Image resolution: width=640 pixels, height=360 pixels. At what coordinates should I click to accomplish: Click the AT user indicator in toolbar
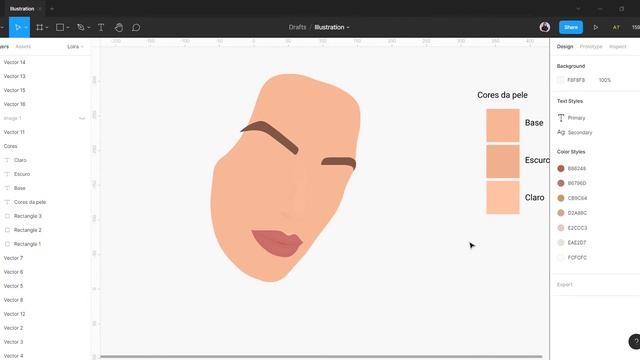pos(616,27)
